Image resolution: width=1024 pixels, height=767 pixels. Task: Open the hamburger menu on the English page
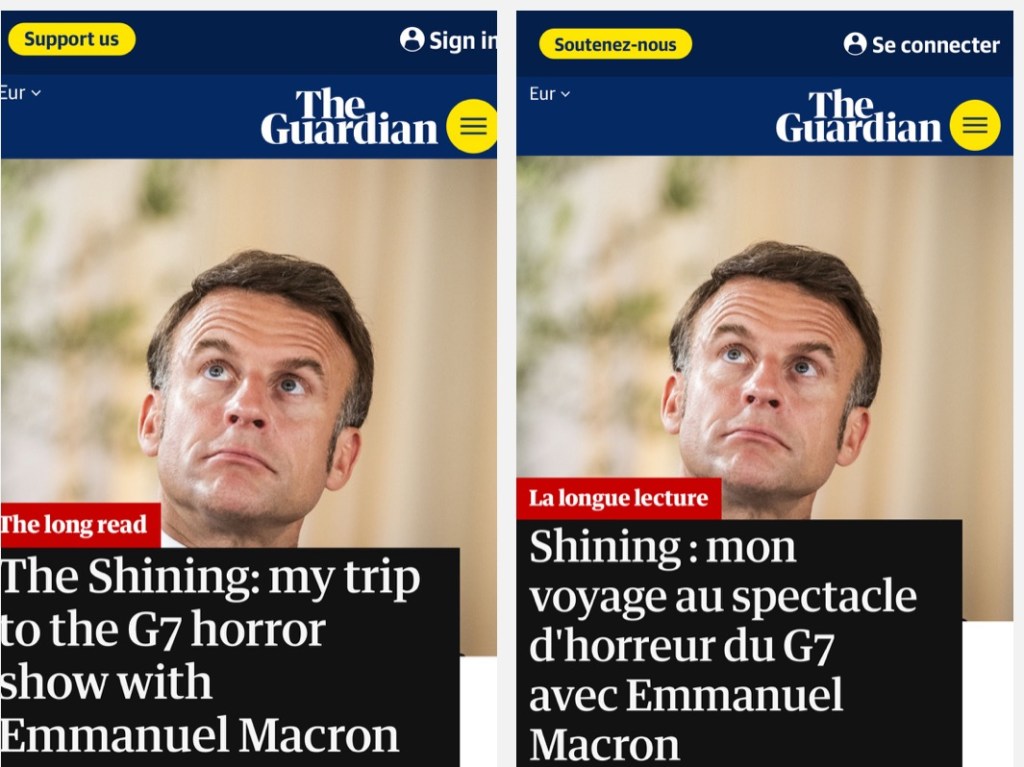472,126
